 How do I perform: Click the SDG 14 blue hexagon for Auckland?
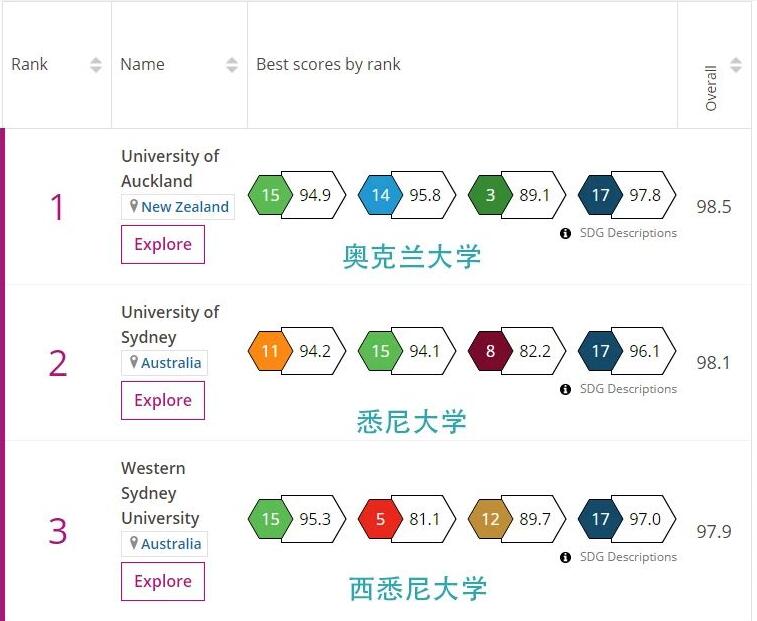(x=380, y=195)
